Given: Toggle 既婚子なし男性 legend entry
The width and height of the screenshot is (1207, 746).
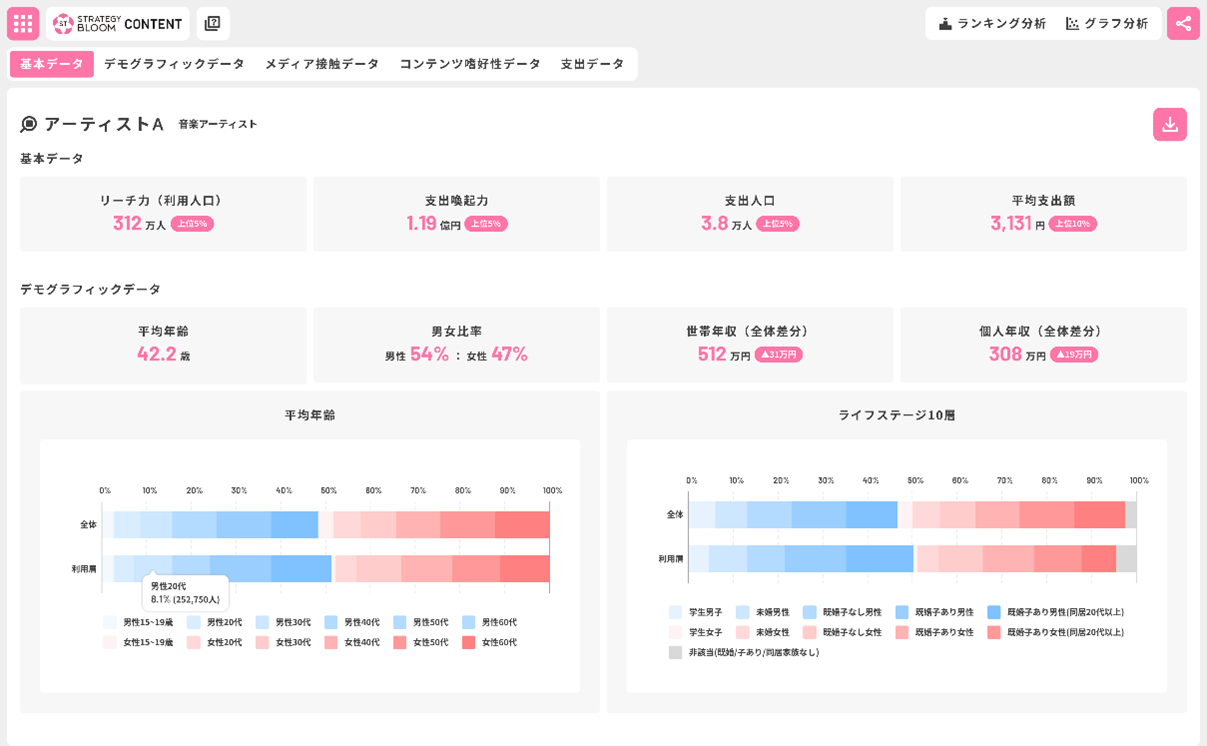Looking at the screenshot, I should [x=843, y=612].
